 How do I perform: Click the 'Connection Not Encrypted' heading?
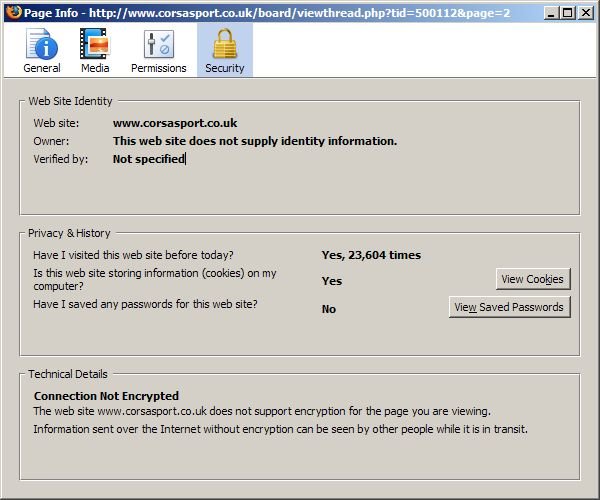tap(106, 396)
